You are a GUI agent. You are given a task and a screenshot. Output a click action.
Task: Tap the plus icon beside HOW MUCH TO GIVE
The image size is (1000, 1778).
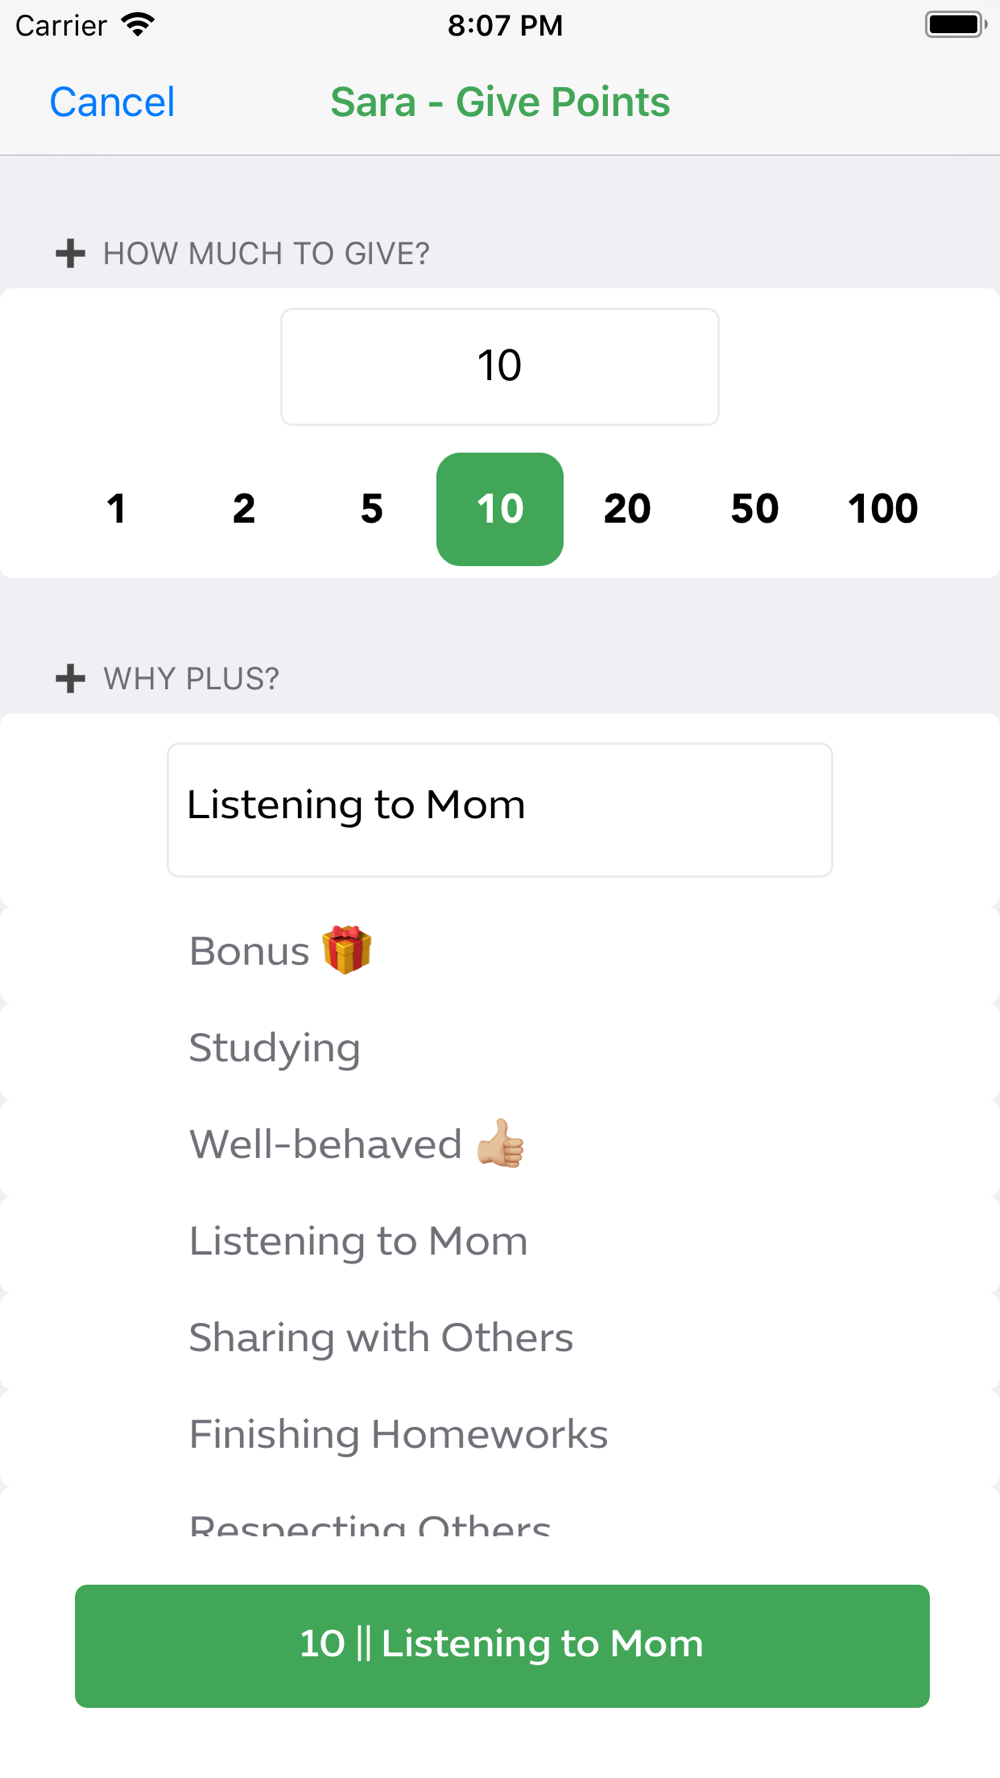coord(70,253)
